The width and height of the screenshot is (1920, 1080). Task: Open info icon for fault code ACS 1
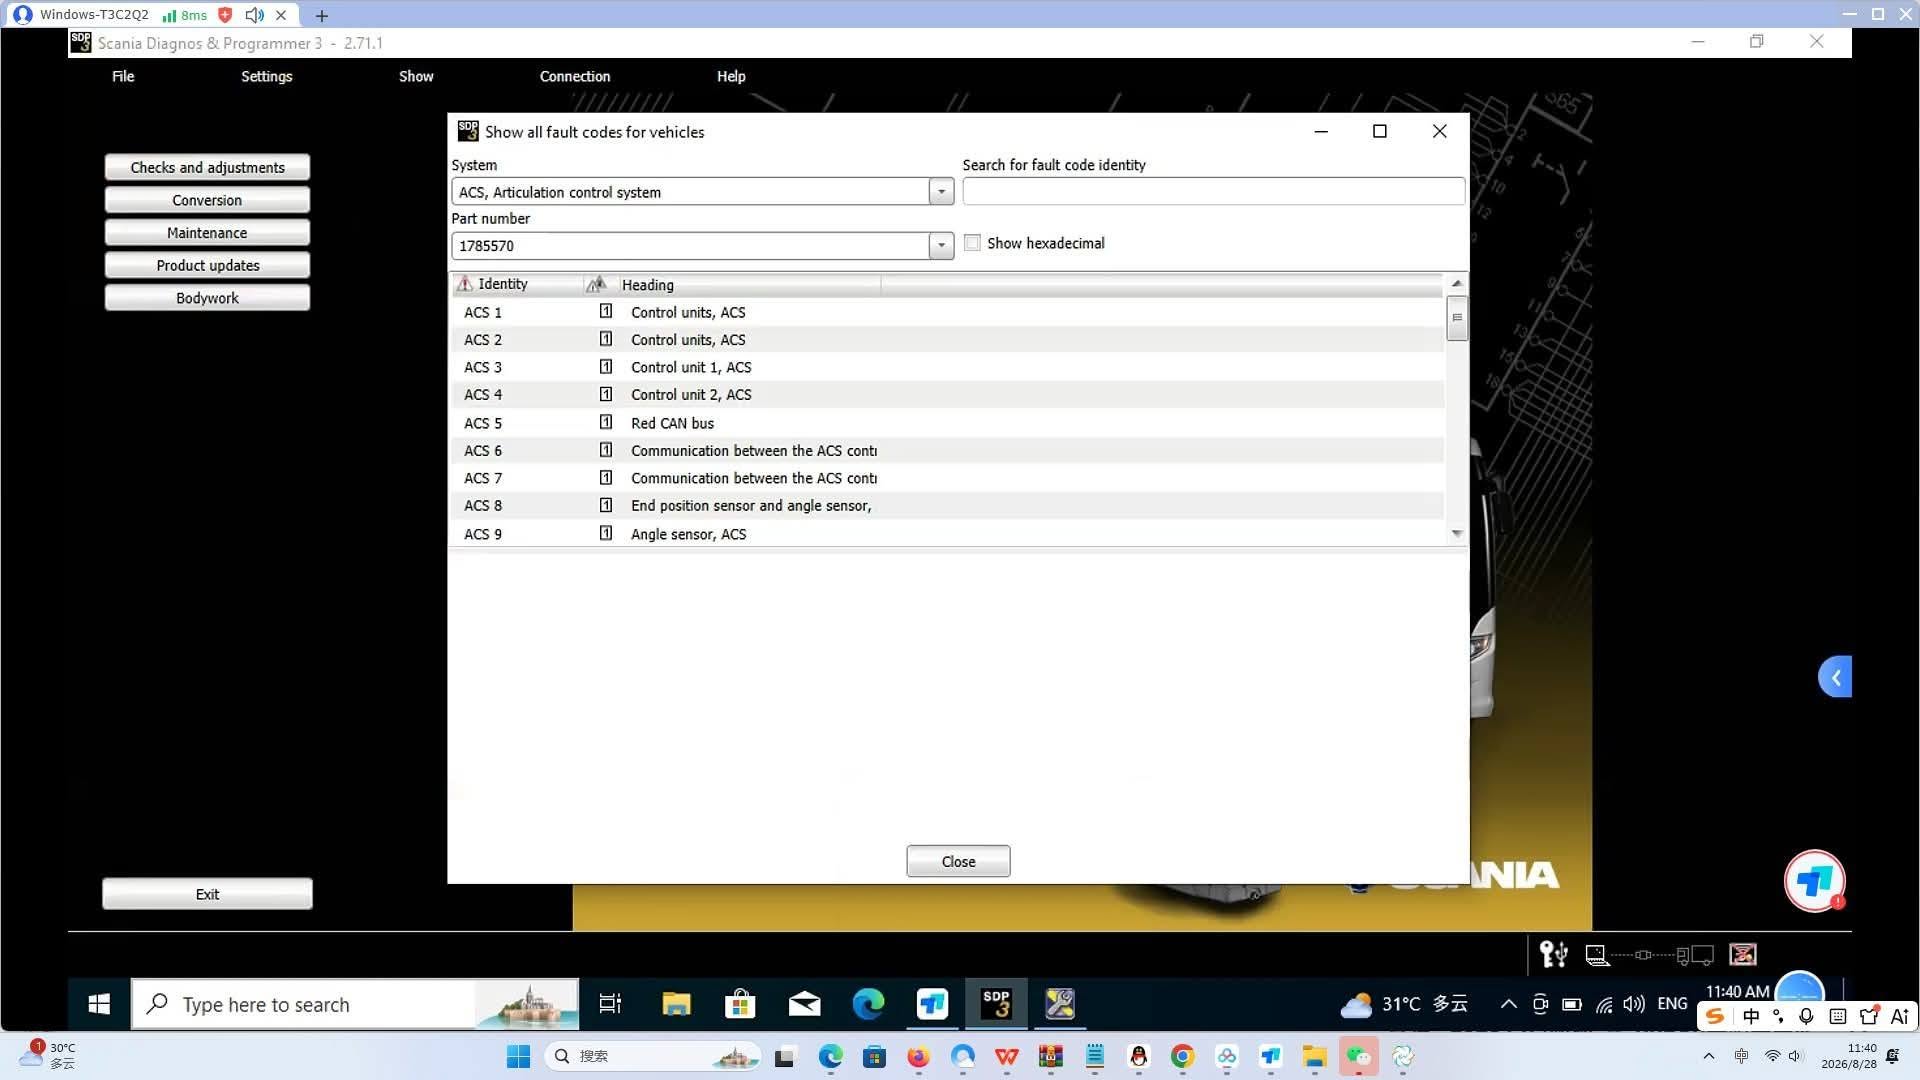[606, 312]
